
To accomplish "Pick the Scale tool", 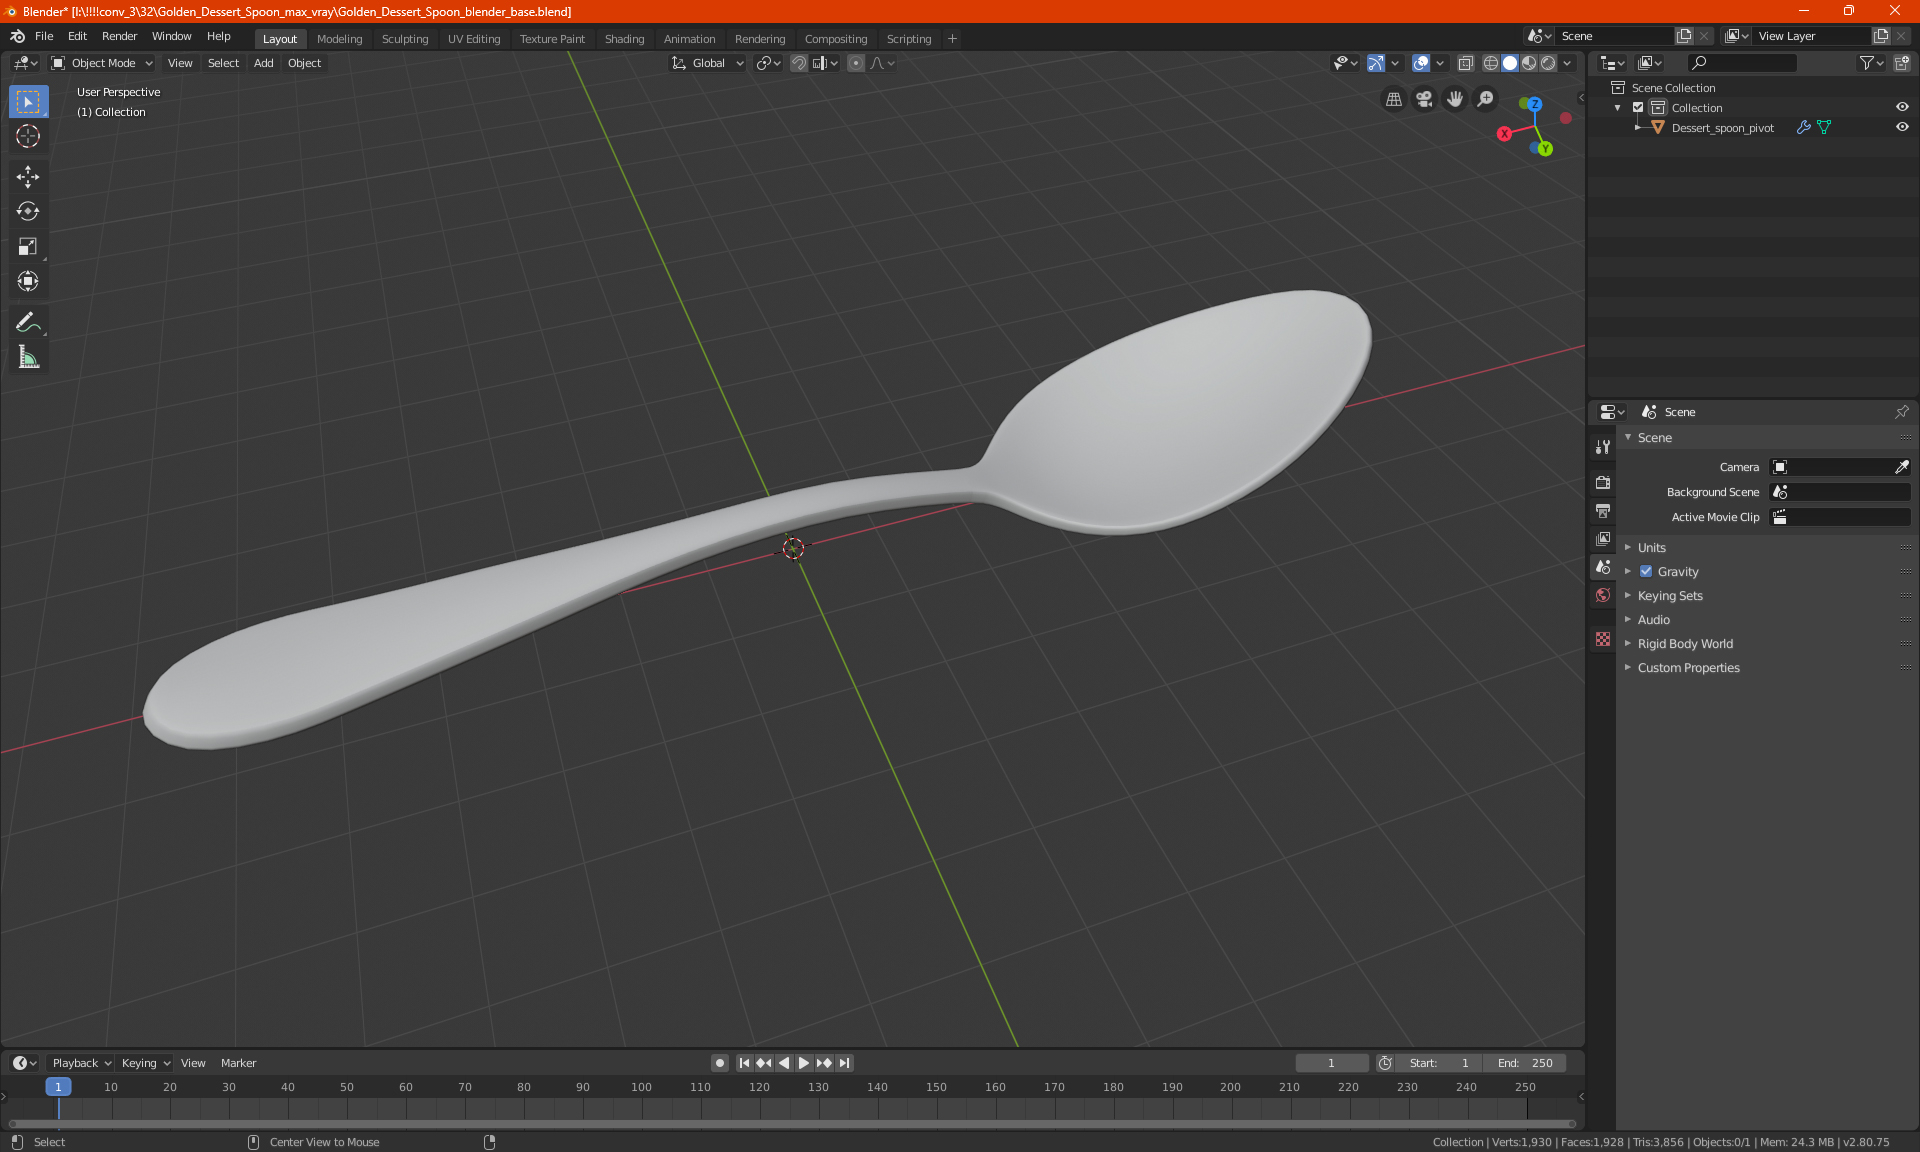I will (x=28, y=246).
